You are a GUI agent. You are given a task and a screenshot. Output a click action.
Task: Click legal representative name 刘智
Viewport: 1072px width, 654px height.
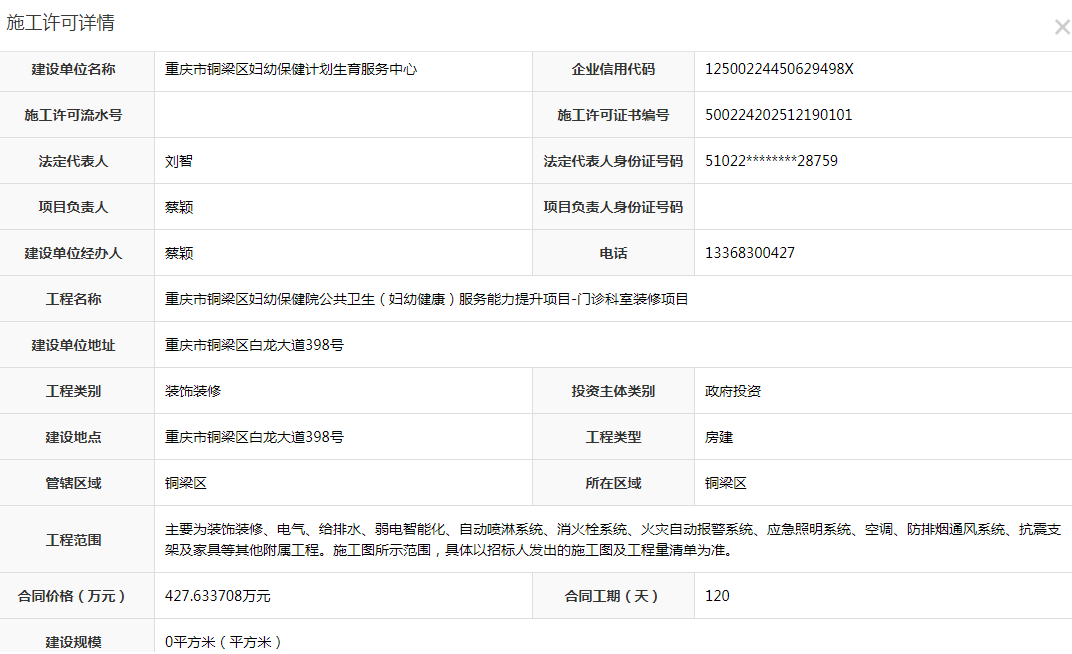click(179, 161)
